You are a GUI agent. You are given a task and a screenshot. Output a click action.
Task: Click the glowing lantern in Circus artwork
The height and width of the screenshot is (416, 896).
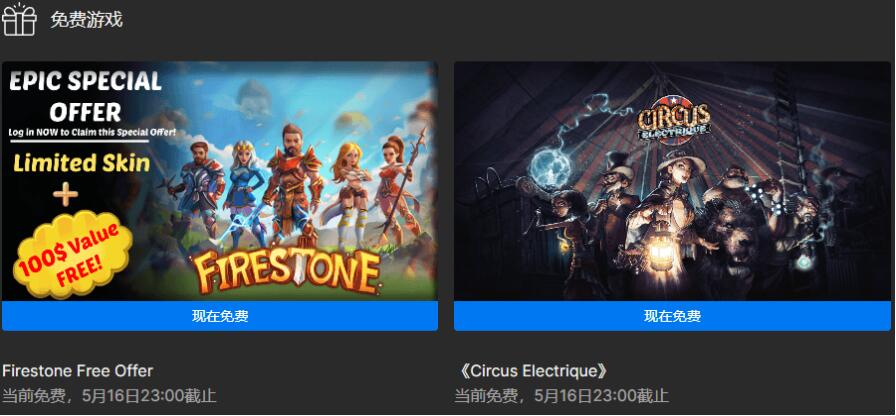tap(659, 247)
